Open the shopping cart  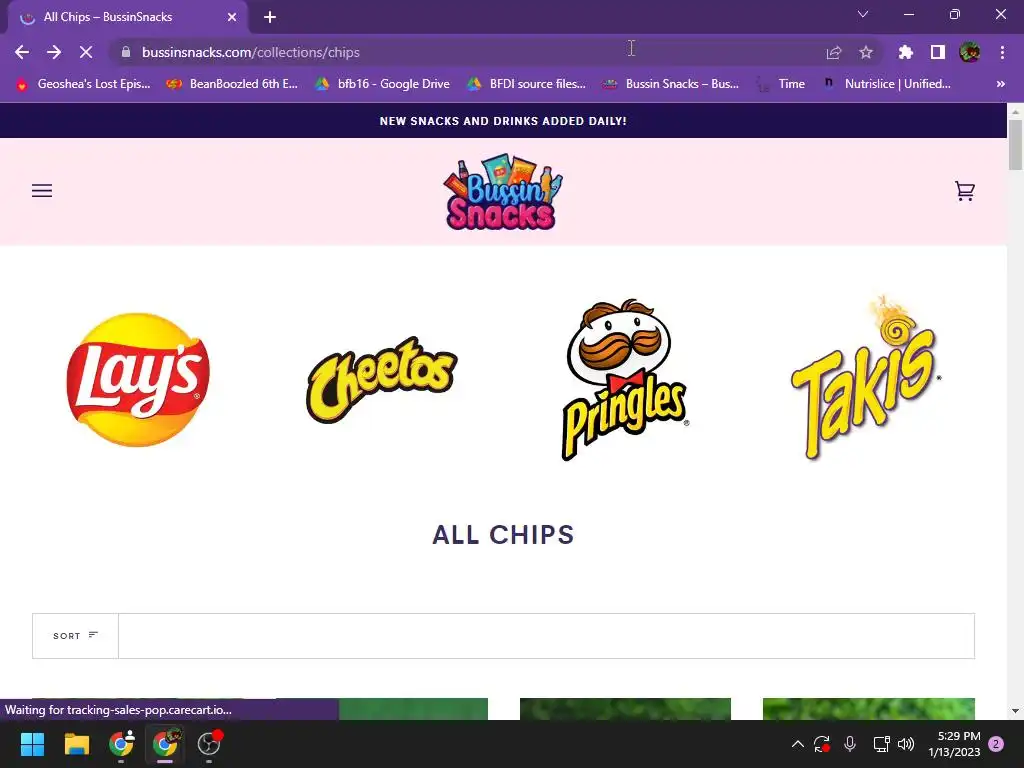click(x=965, y=191)
